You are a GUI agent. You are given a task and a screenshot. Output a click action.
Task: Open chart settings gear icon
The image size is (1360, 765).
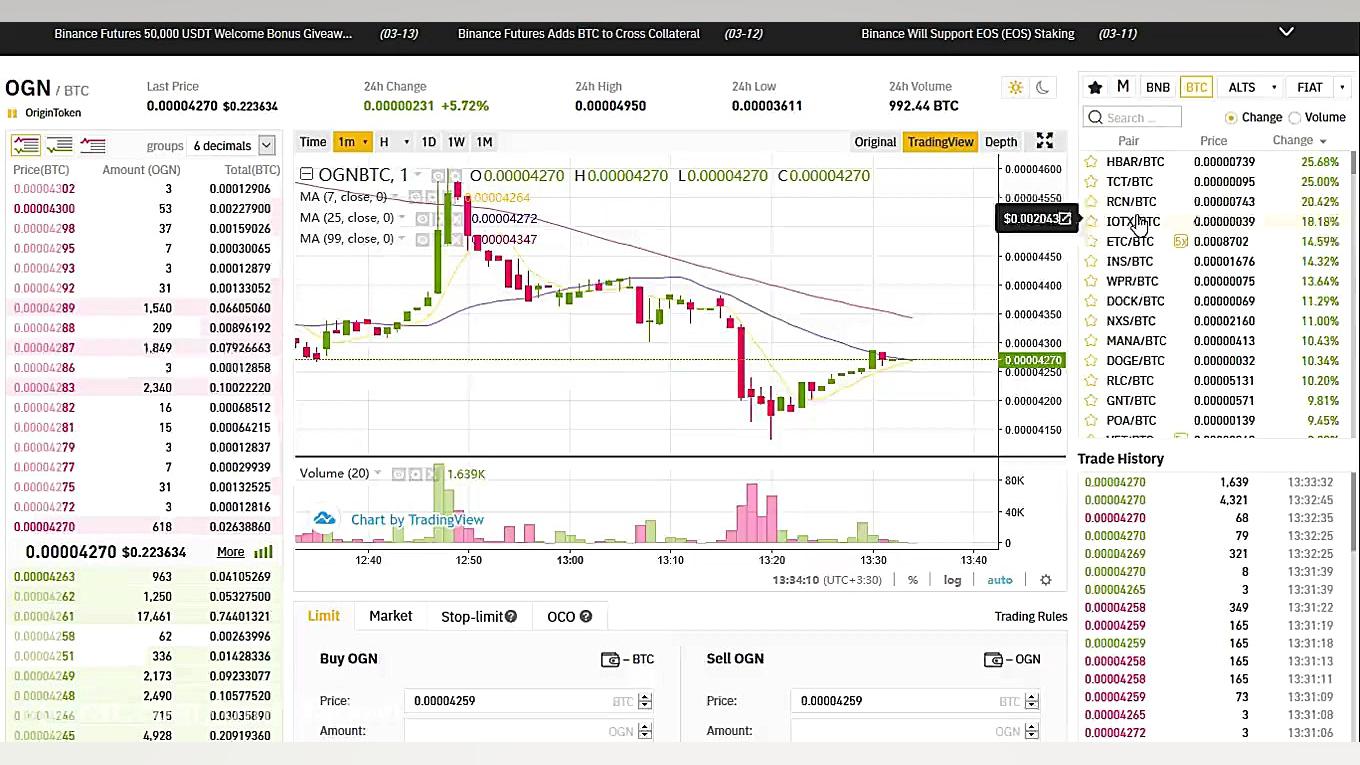click(1046, 580)
